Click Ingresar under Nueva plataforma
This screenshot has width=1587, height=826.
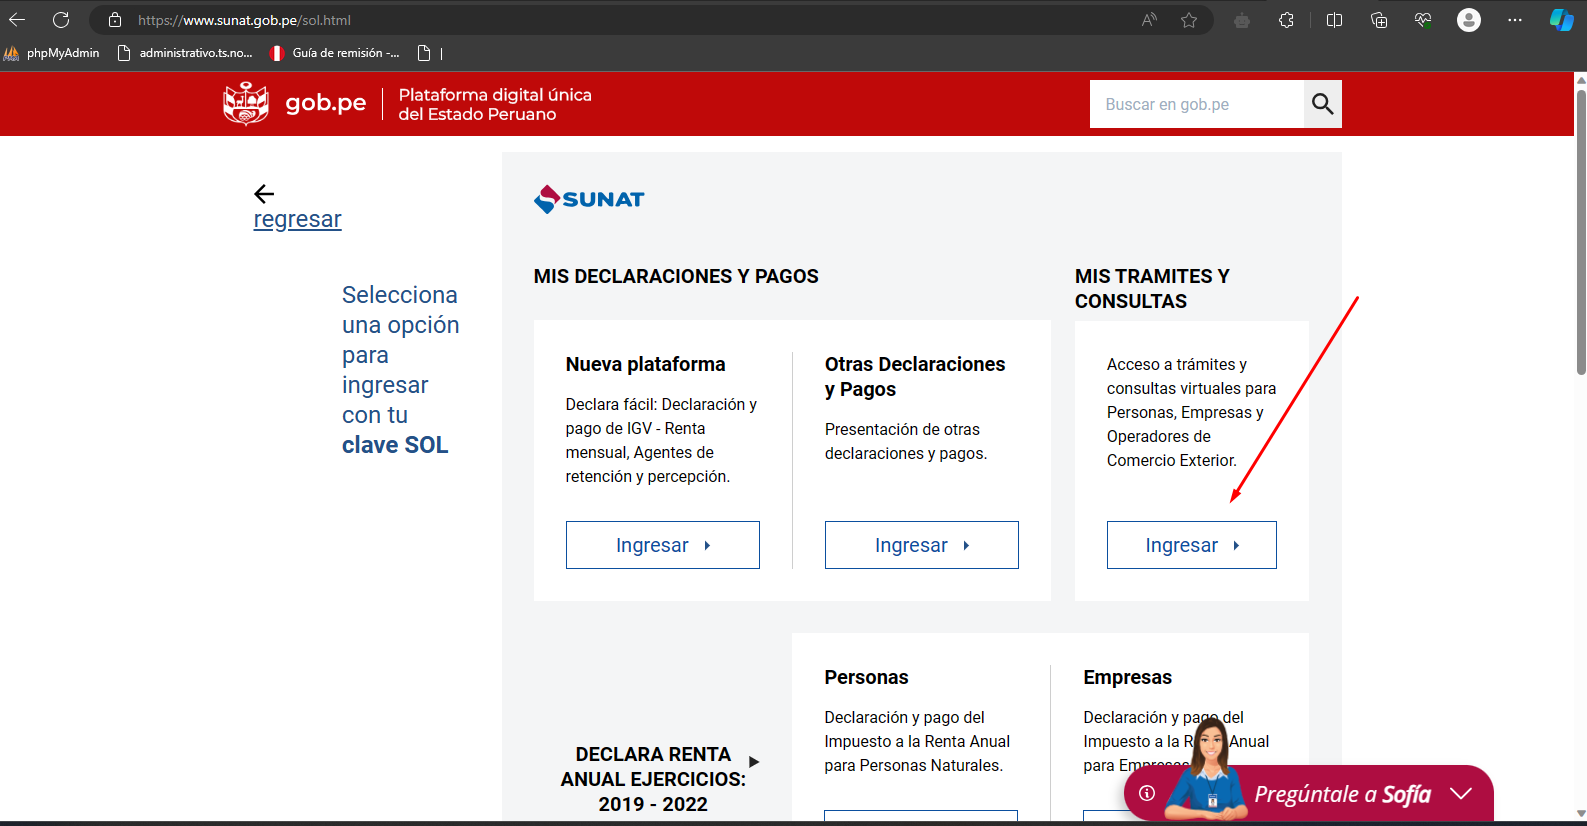[x=662, y=545]
